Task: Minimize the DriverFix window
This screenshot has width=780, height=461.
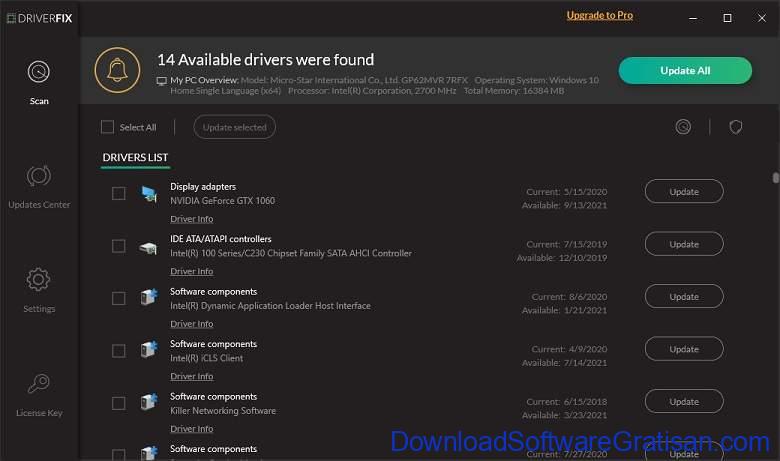Action: pyautogui.click(x=693, y=18)
